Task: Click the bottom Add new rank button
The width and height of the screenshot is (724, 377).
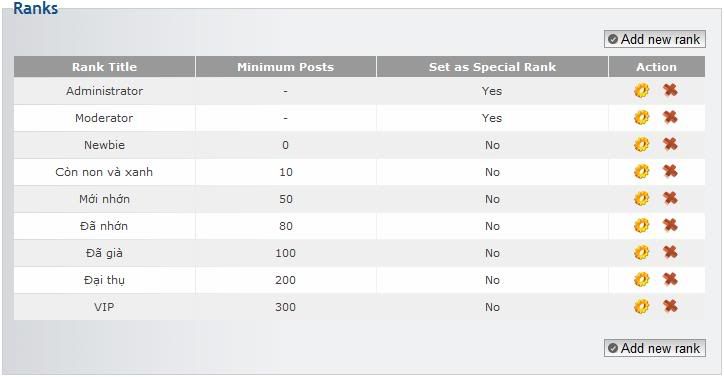Action: 655,348
